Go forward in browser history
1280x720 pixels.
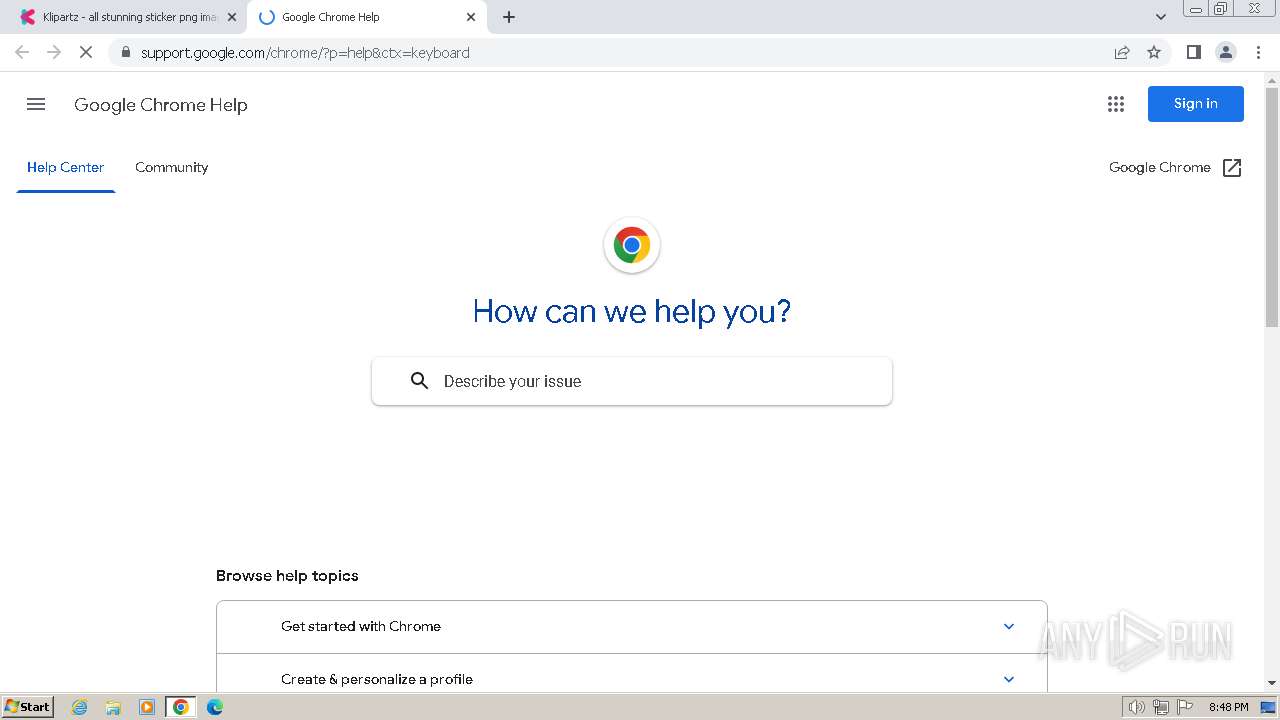(54, 53)
